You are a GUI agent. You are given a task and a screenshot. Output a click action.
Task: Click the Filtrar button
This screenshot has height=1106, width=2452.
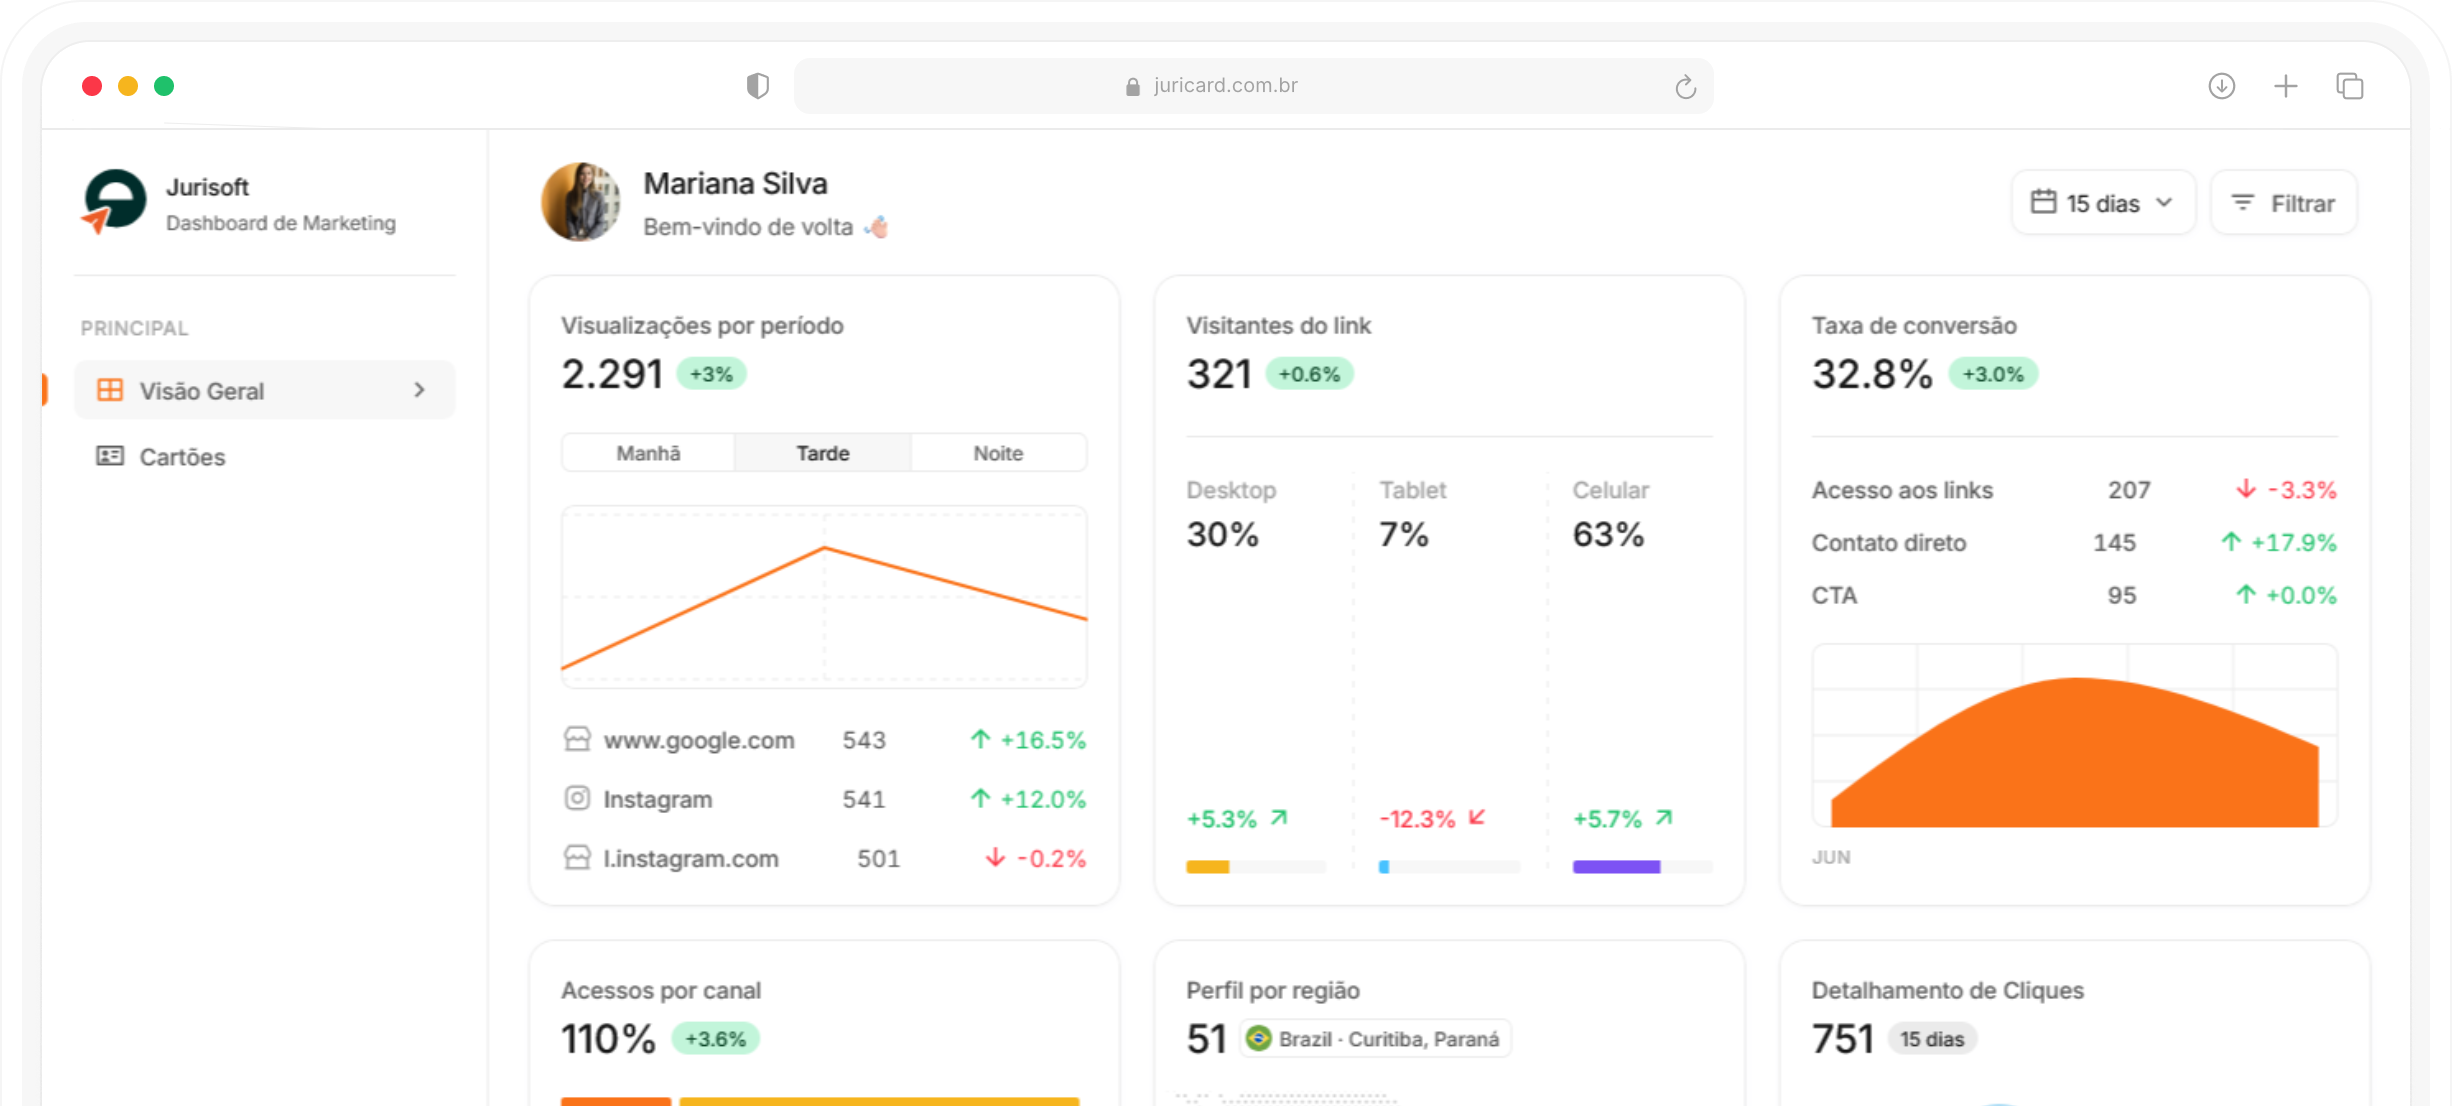[x=2284, y=203]
